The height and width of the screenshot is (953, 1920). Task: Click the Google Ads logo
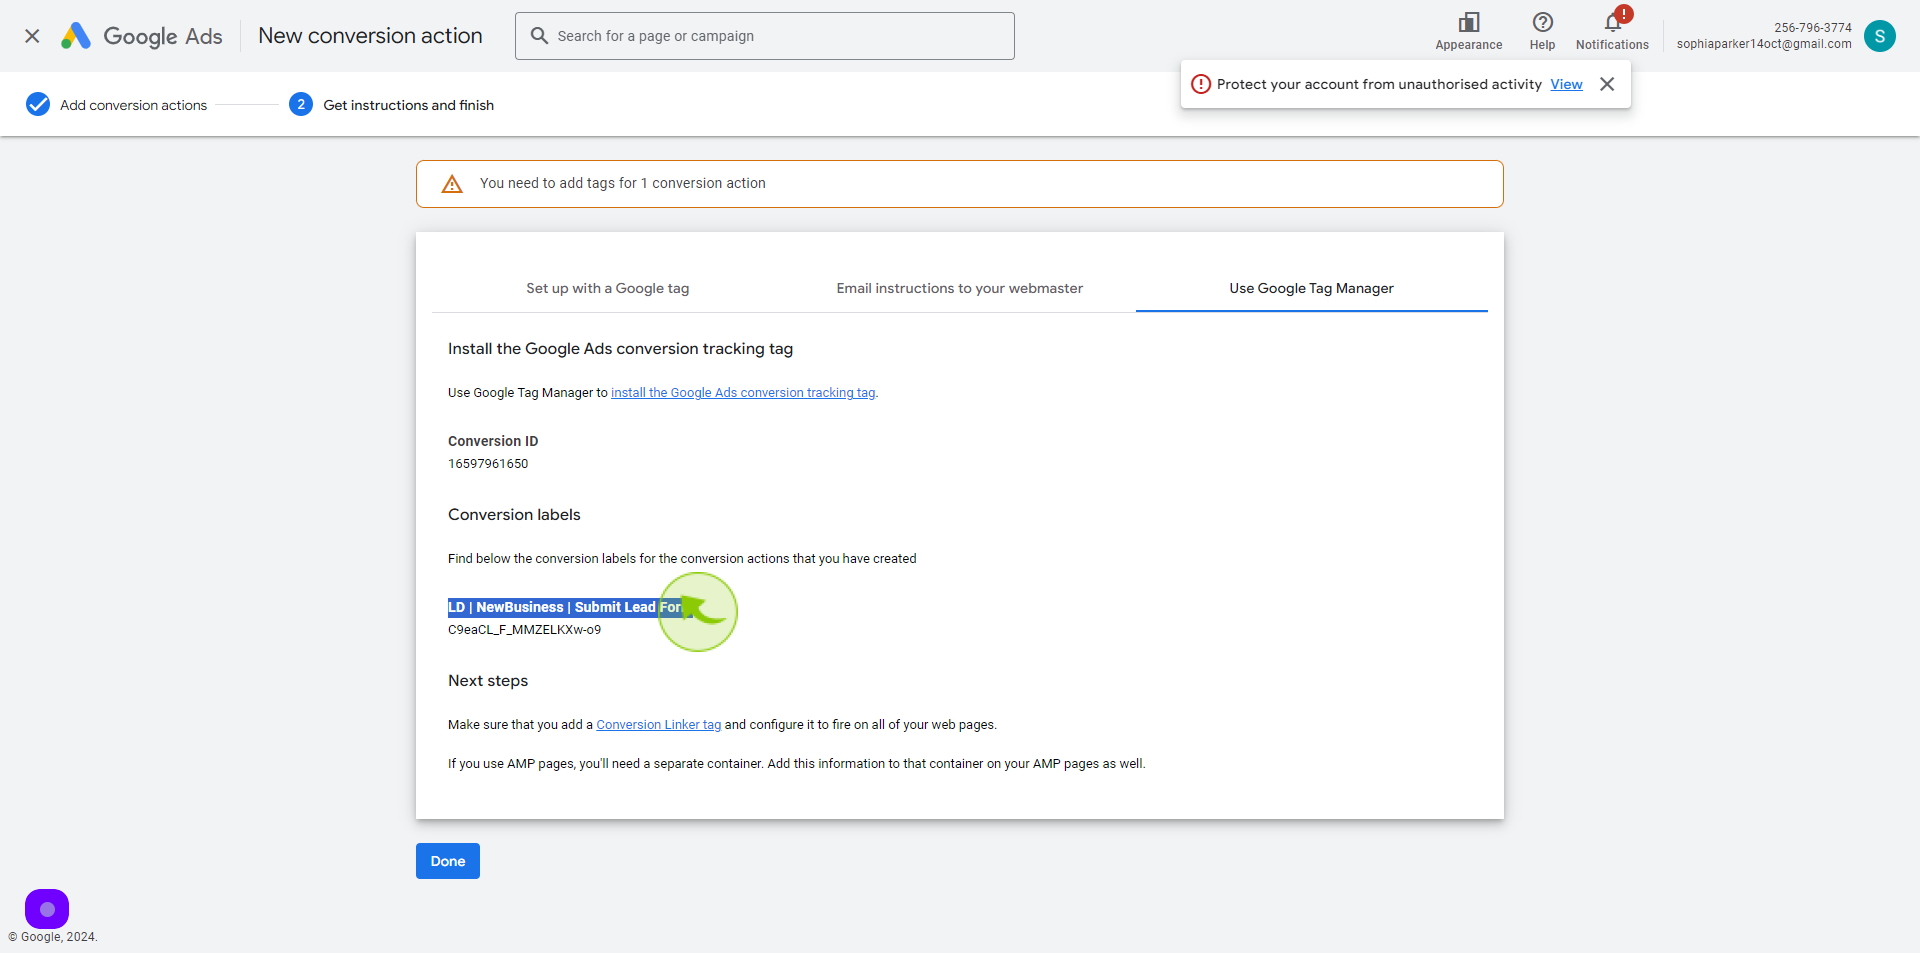click(x=142, y=36)
